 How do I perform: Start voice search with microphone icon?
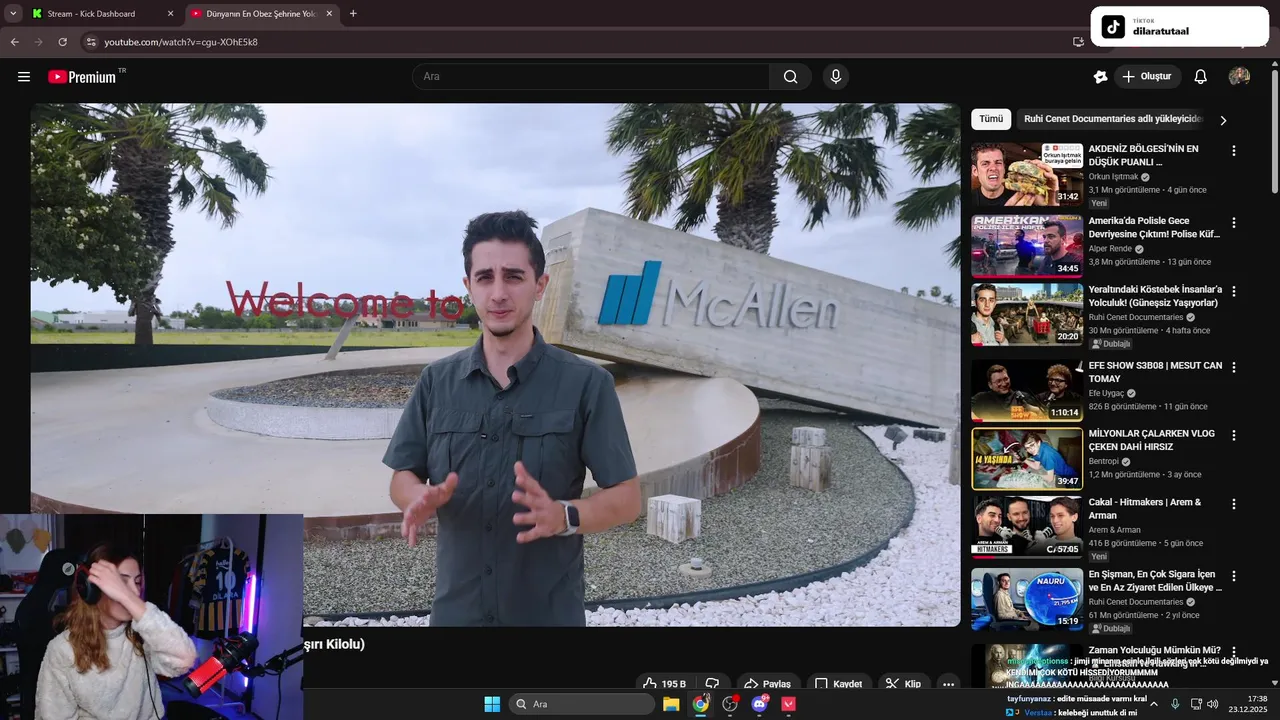point(836,77)
